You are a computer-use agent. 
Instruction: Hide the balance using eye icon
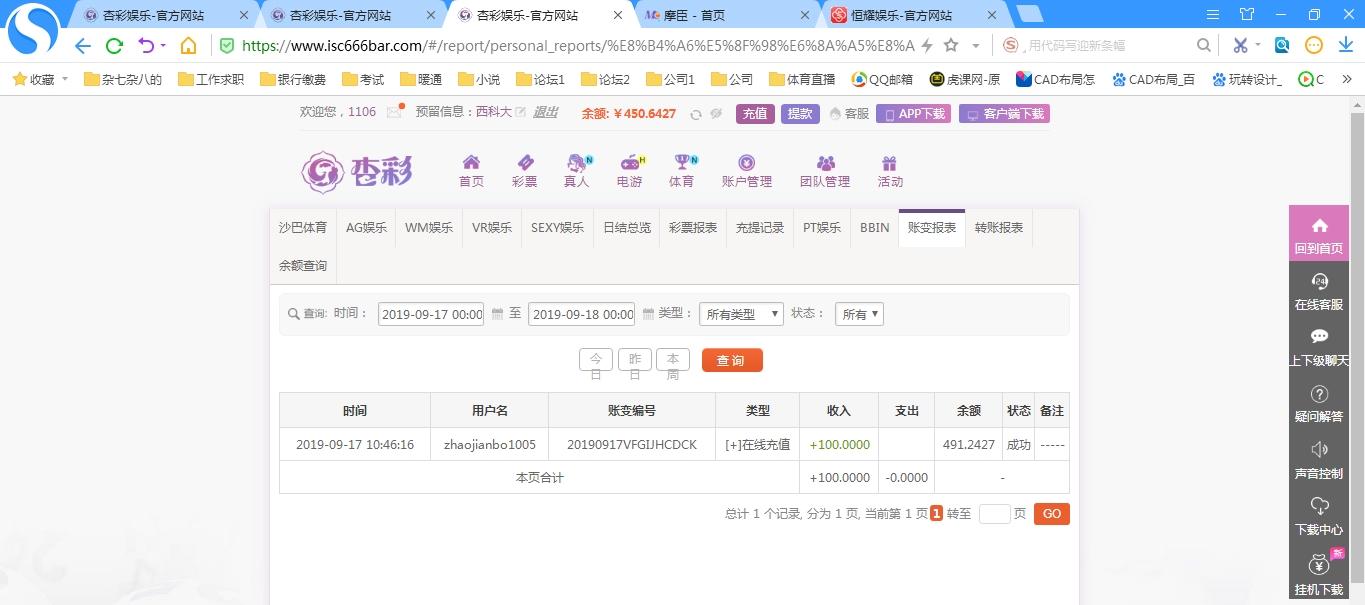716,114
